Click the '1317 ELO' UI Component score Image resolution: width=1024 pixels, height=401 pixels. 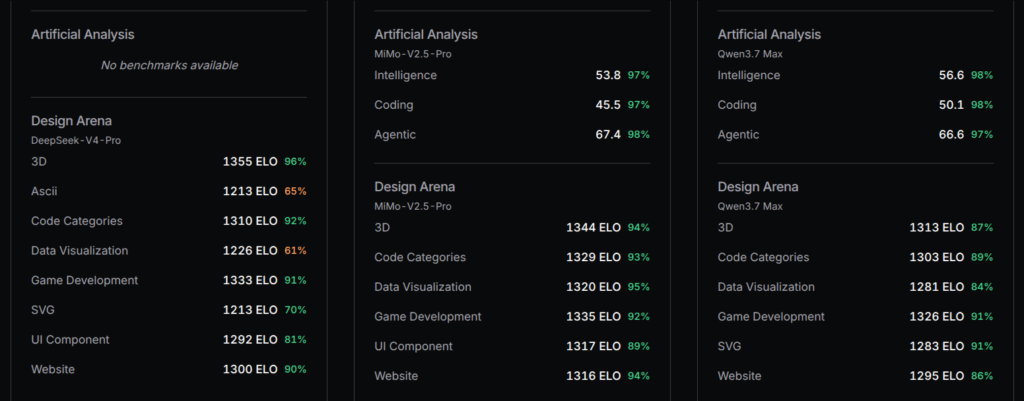pyautogui.click(x=594, y=346)
